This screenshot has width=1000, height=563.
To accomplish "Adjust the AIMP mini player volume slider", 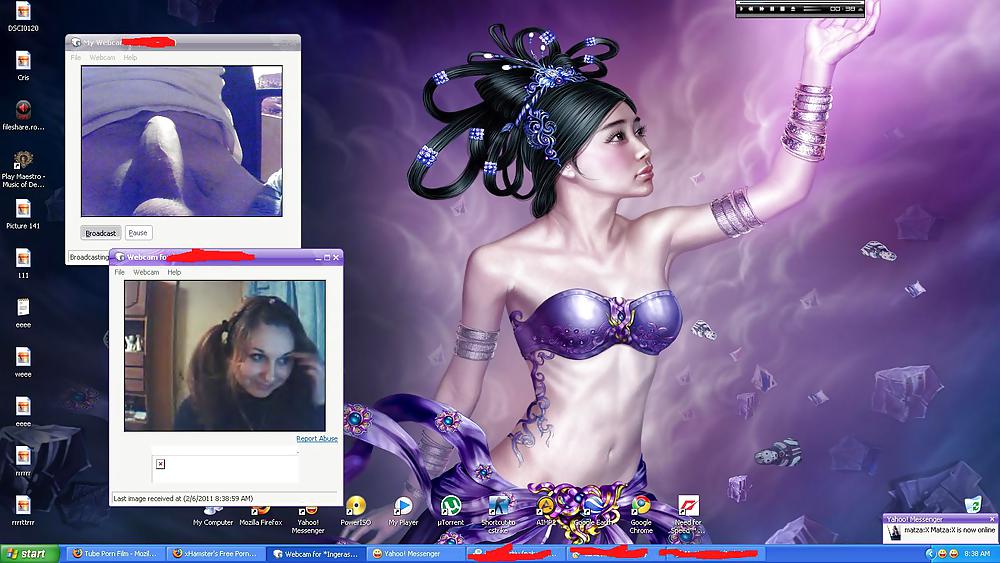I will 812,9.
